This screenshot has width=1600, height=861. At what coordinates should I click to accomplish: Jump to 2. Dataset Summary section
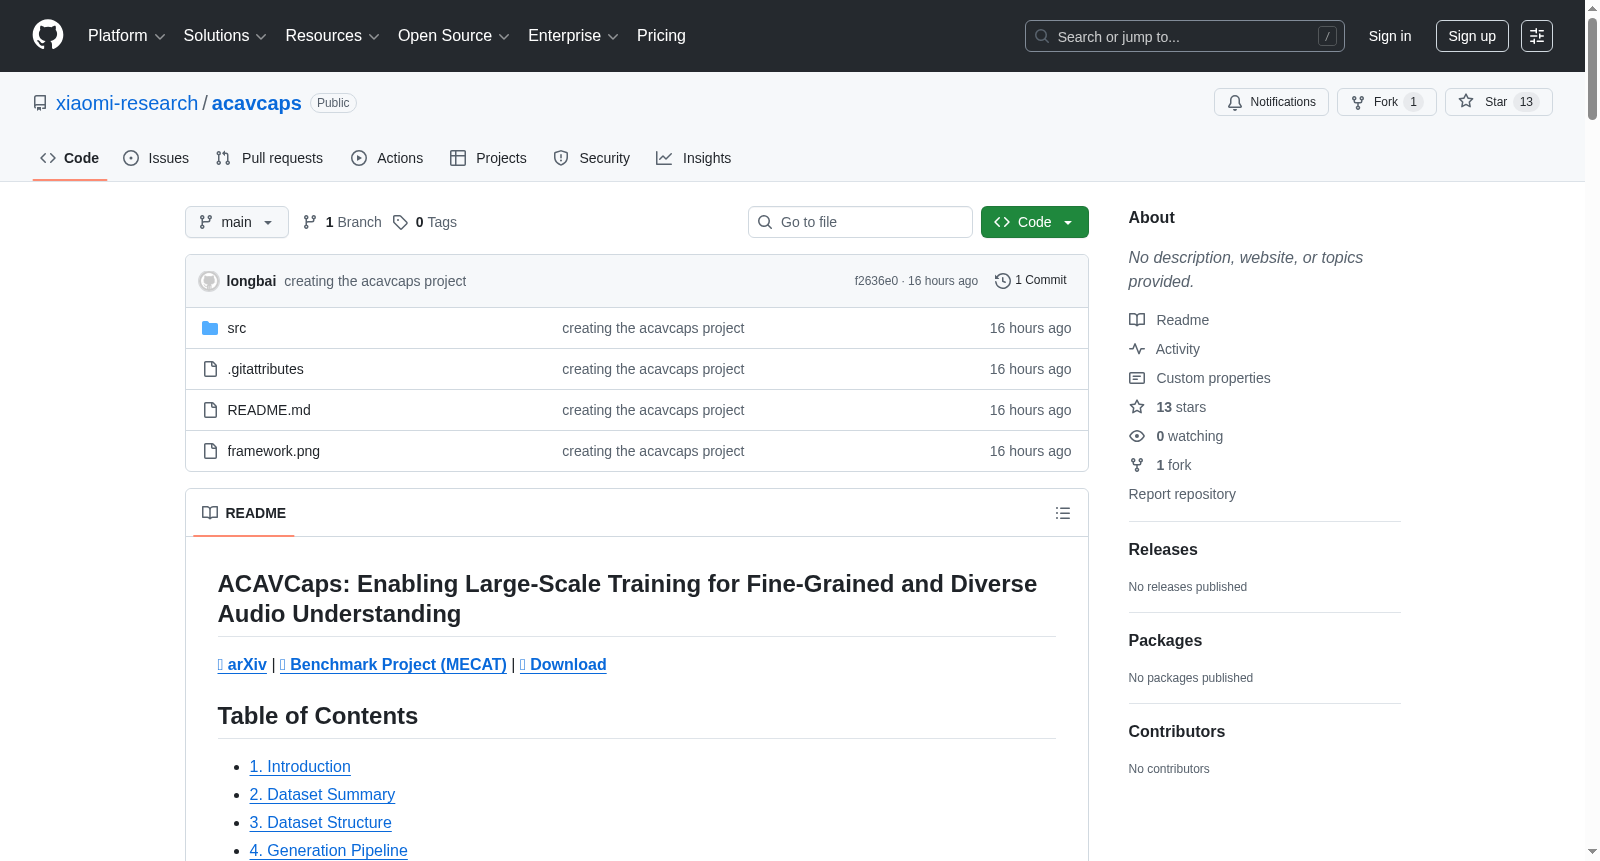(x=322, y=795)
